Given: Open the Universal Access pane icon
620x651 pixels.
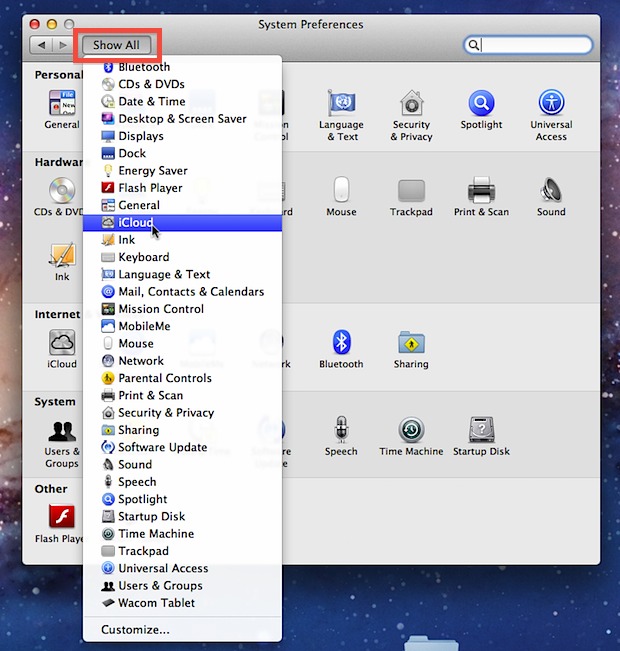Looking at the screenshot, I should point(551,103).
